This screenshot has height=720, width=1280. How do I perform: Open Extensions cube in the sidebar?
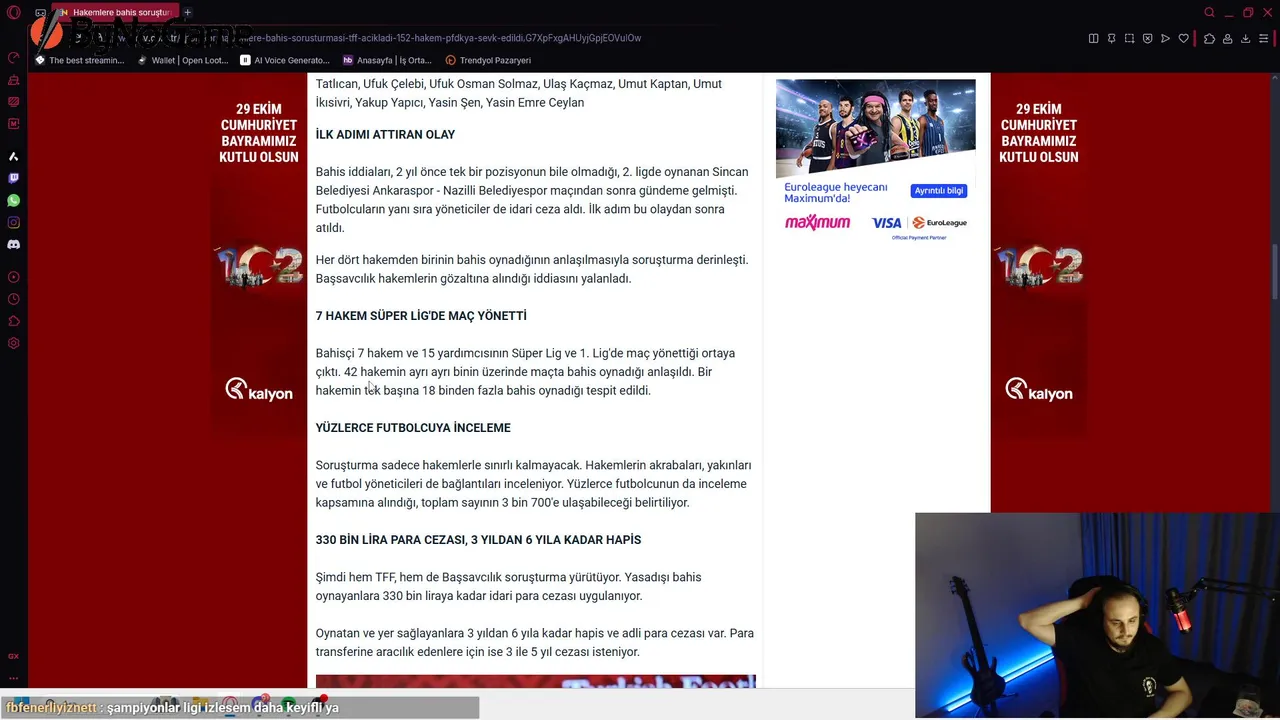click(x=13, y=321)
